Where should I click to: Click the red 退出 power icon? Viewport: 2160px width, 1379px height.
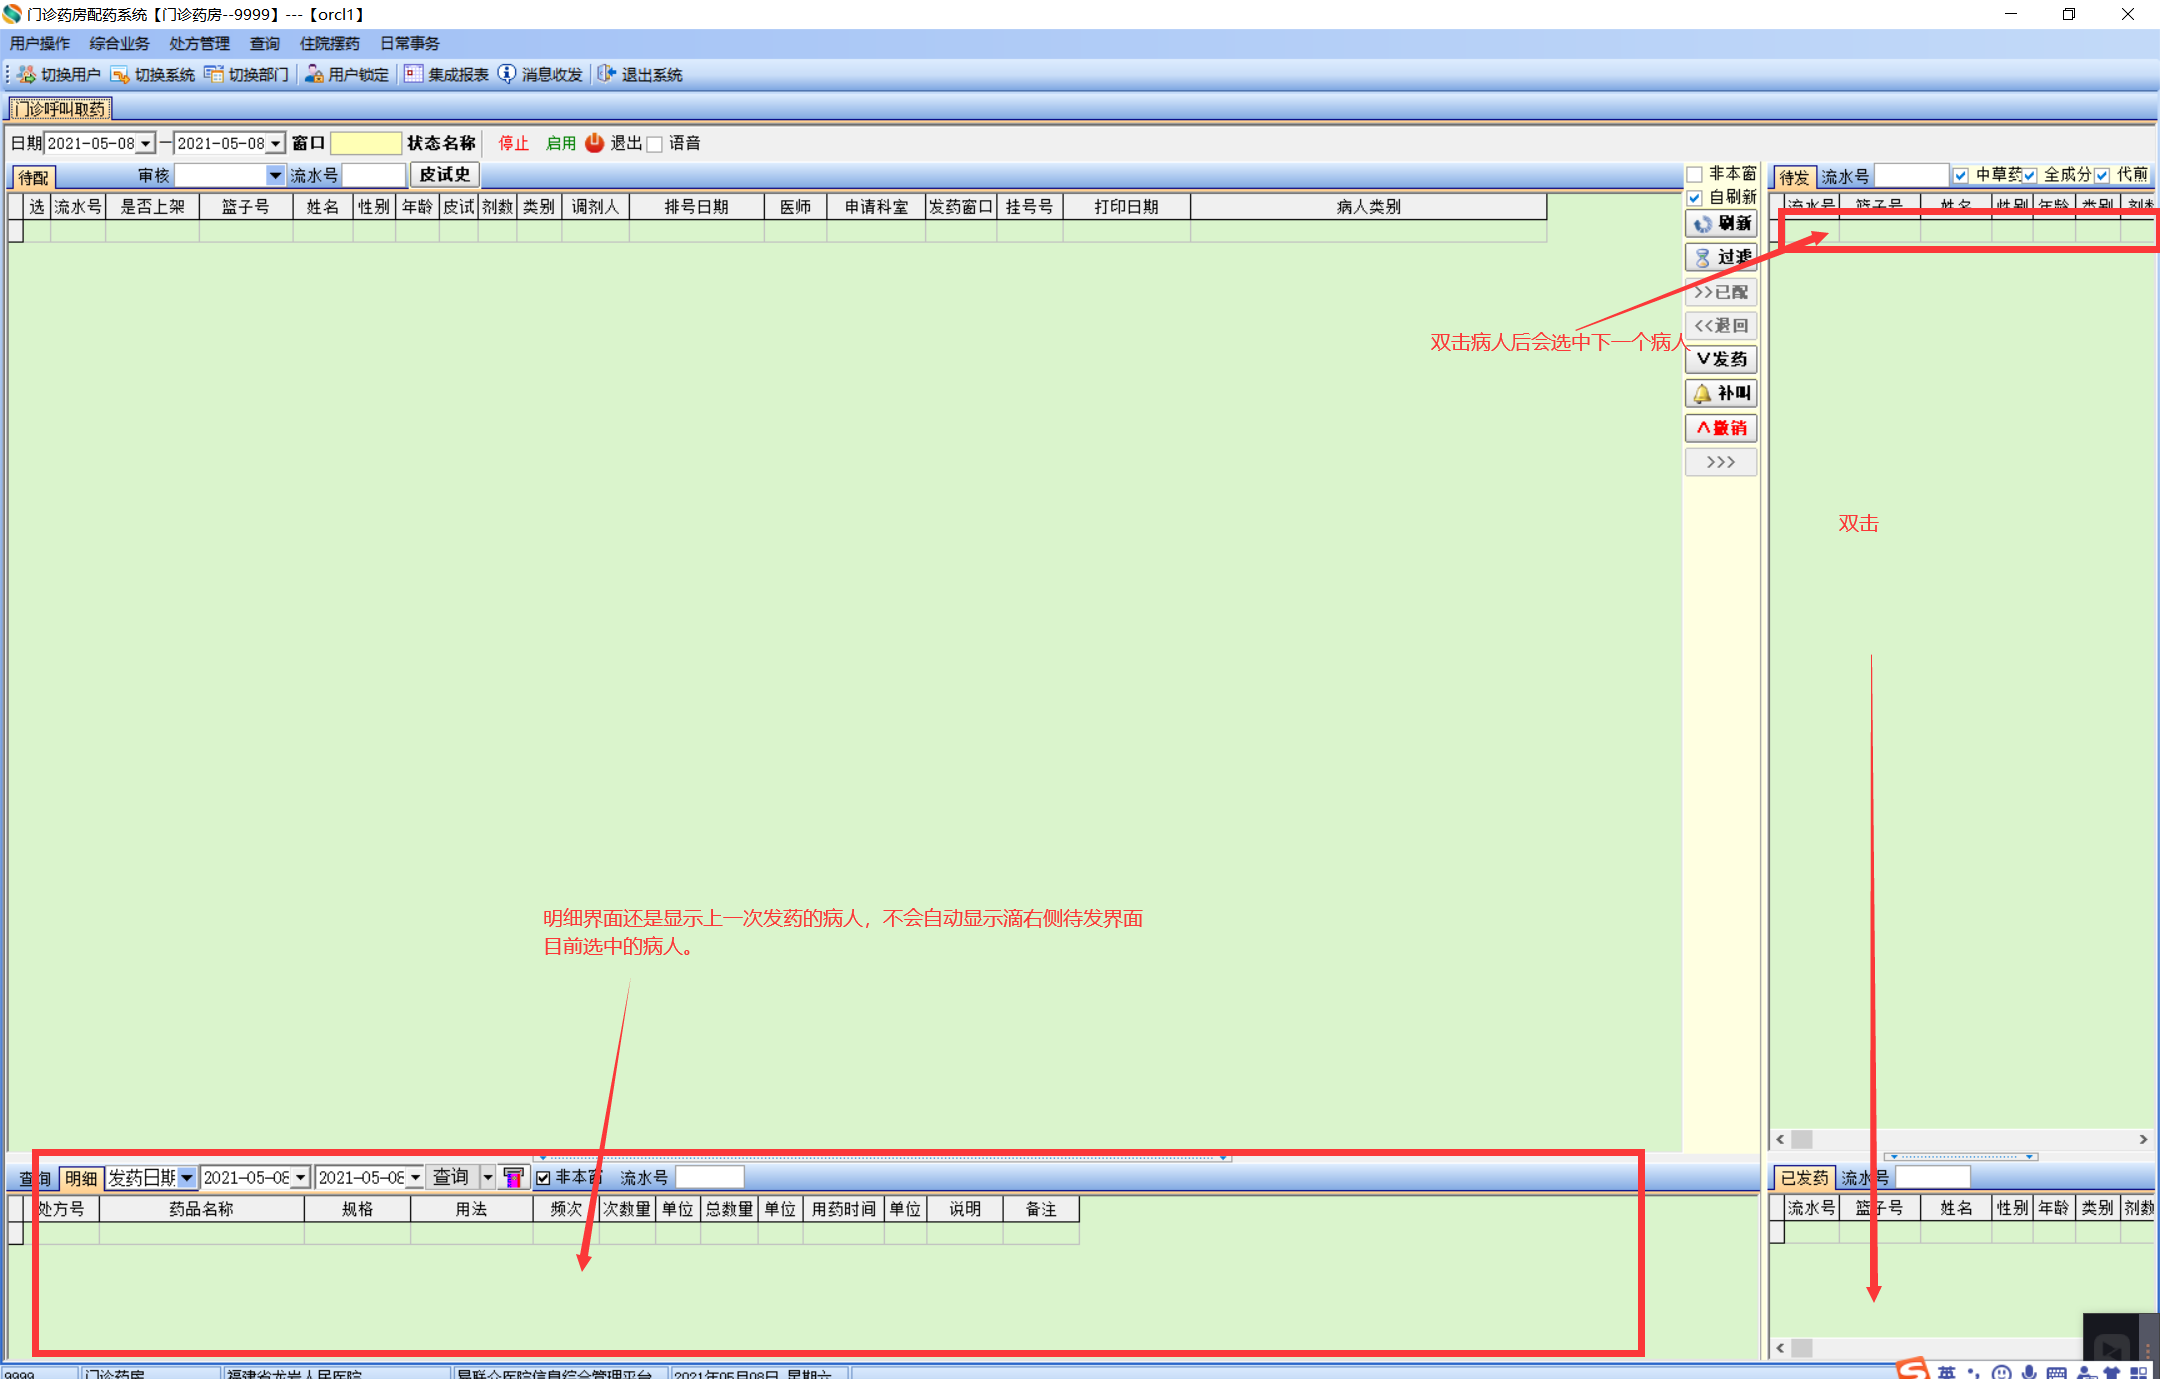[594, 143]
